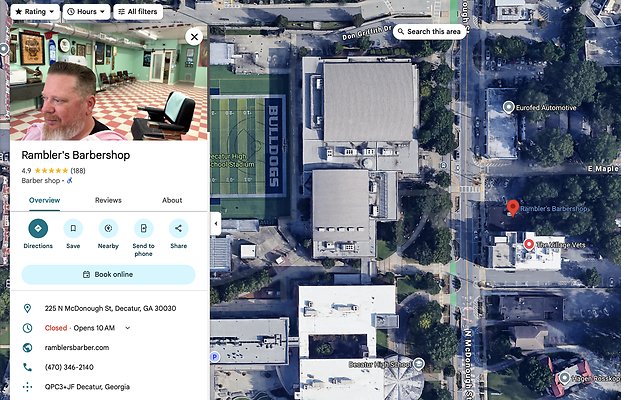Click The Village Vets map marker
Image resolution: width=621 pixels, height=400 pixels.
[x=529, y=244]
